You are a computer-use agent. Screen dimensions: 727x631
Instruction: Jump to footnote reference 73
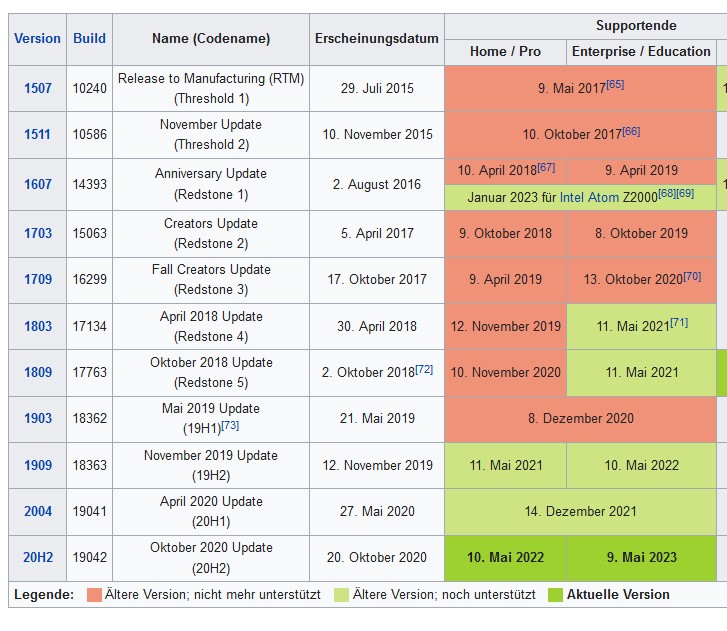click(230, 425)
